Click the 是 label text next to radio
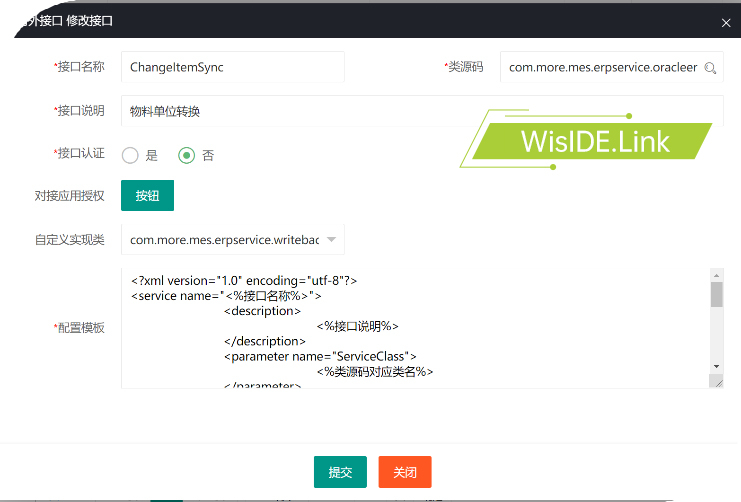 tap(152, 156)
